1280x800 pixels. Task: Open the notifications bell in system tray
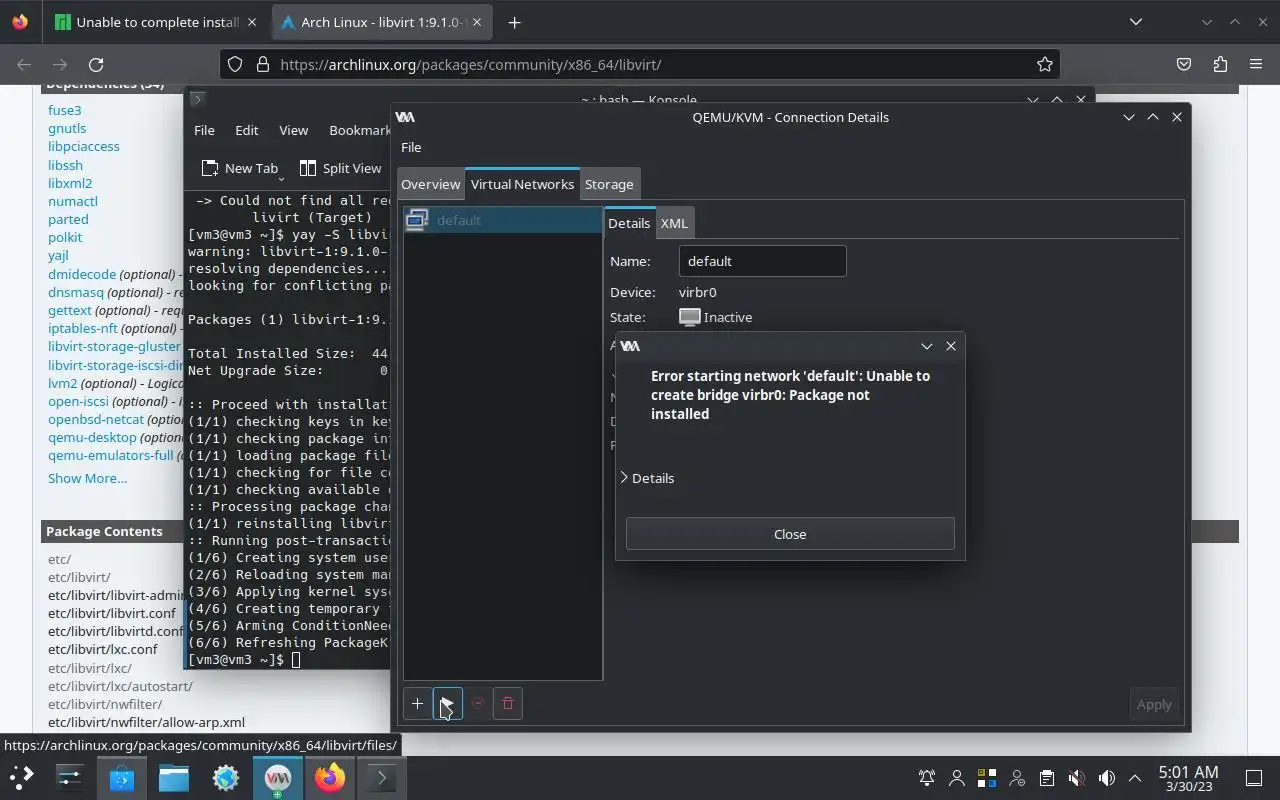927,778
